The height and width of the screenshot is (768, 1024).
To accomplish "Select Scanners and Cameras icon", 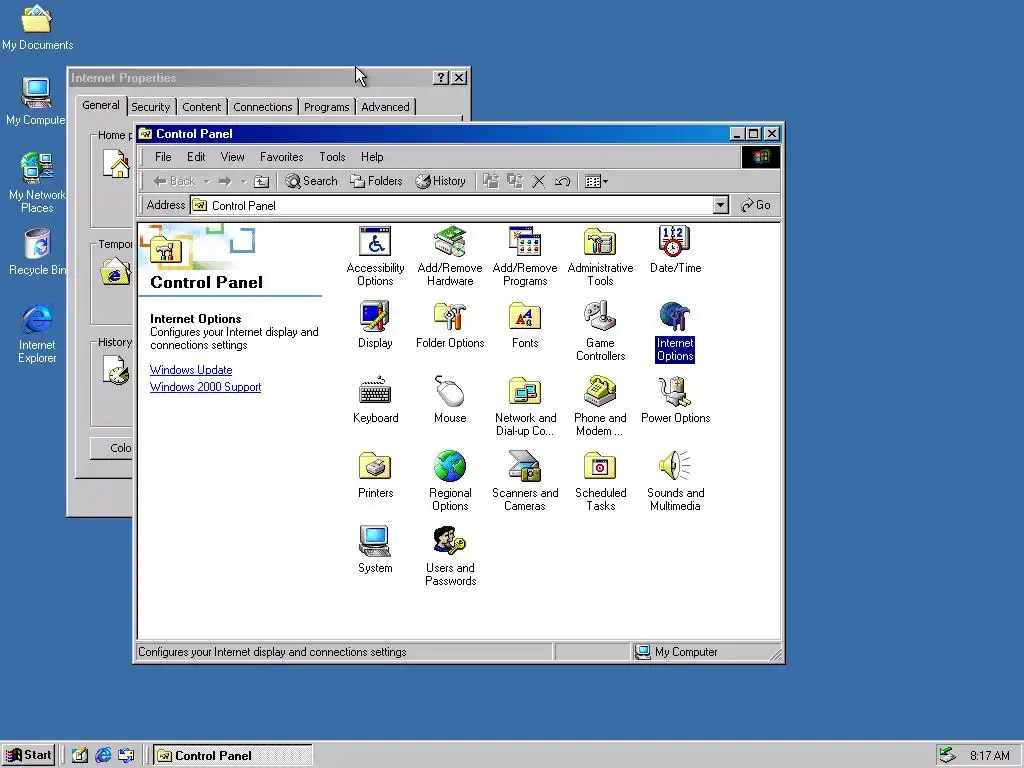I will (525, 481).
